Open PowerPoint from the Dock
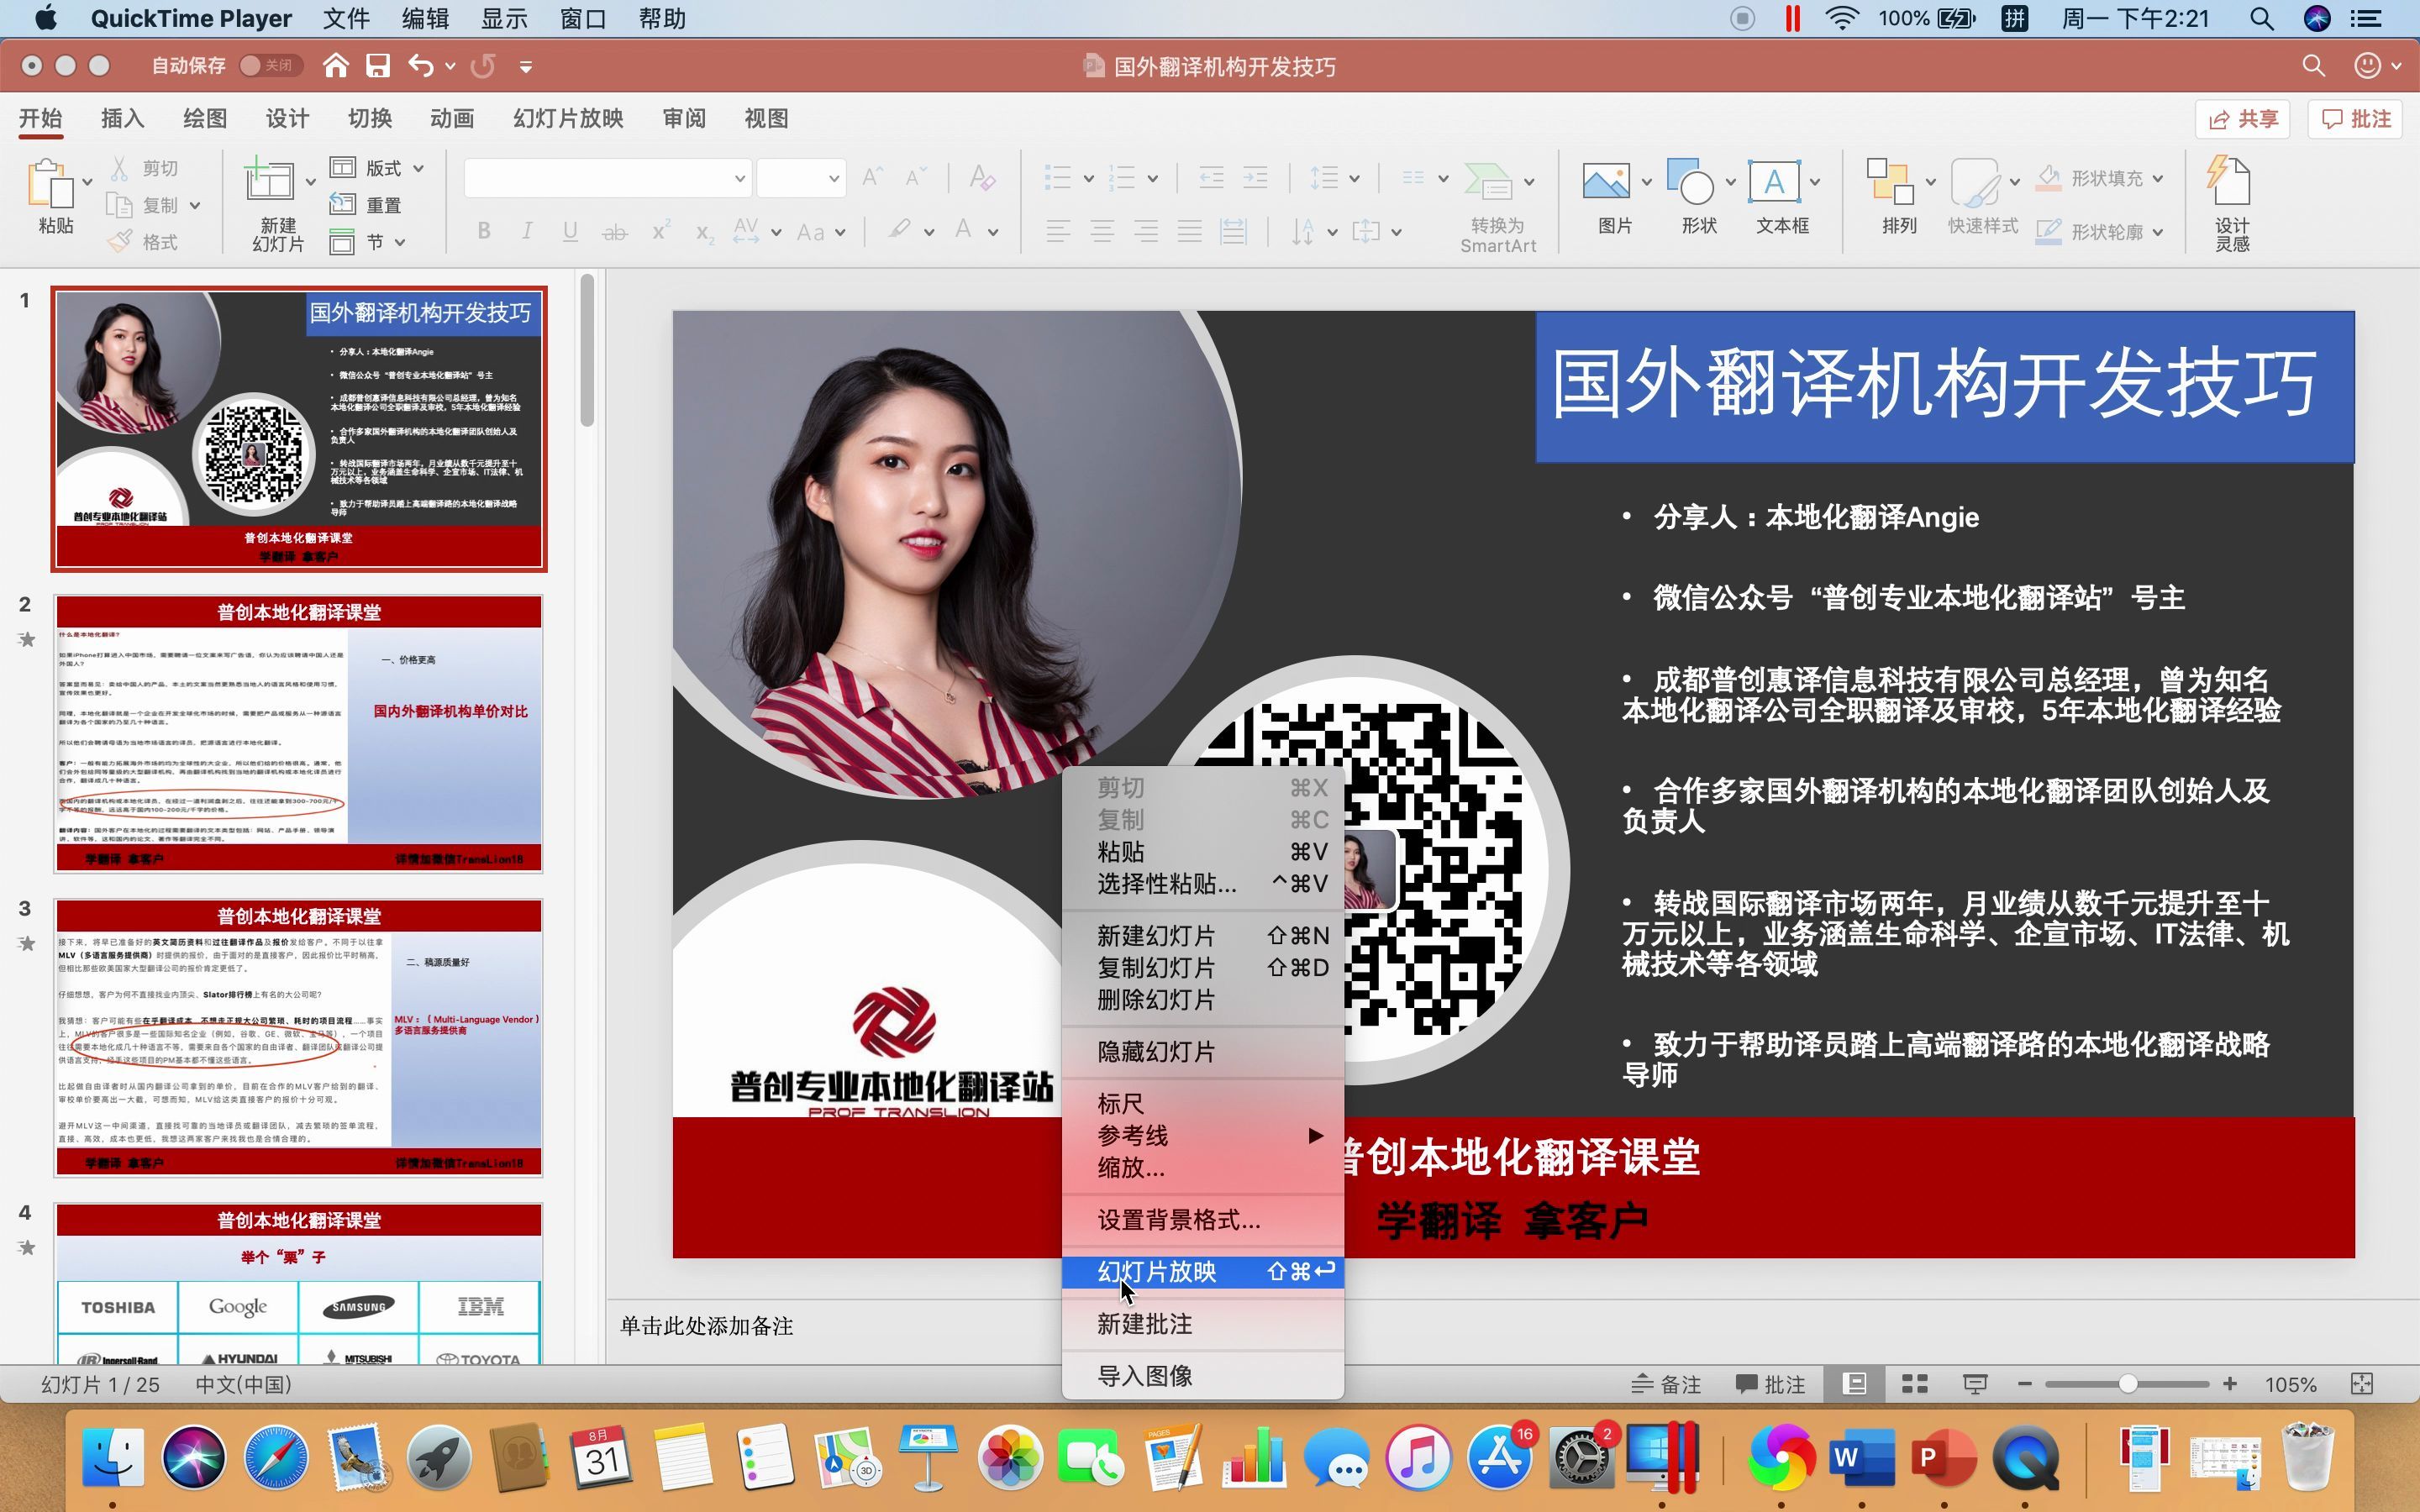The height and width of the screenshot is (1512, 2420). pos(1943,1458)
